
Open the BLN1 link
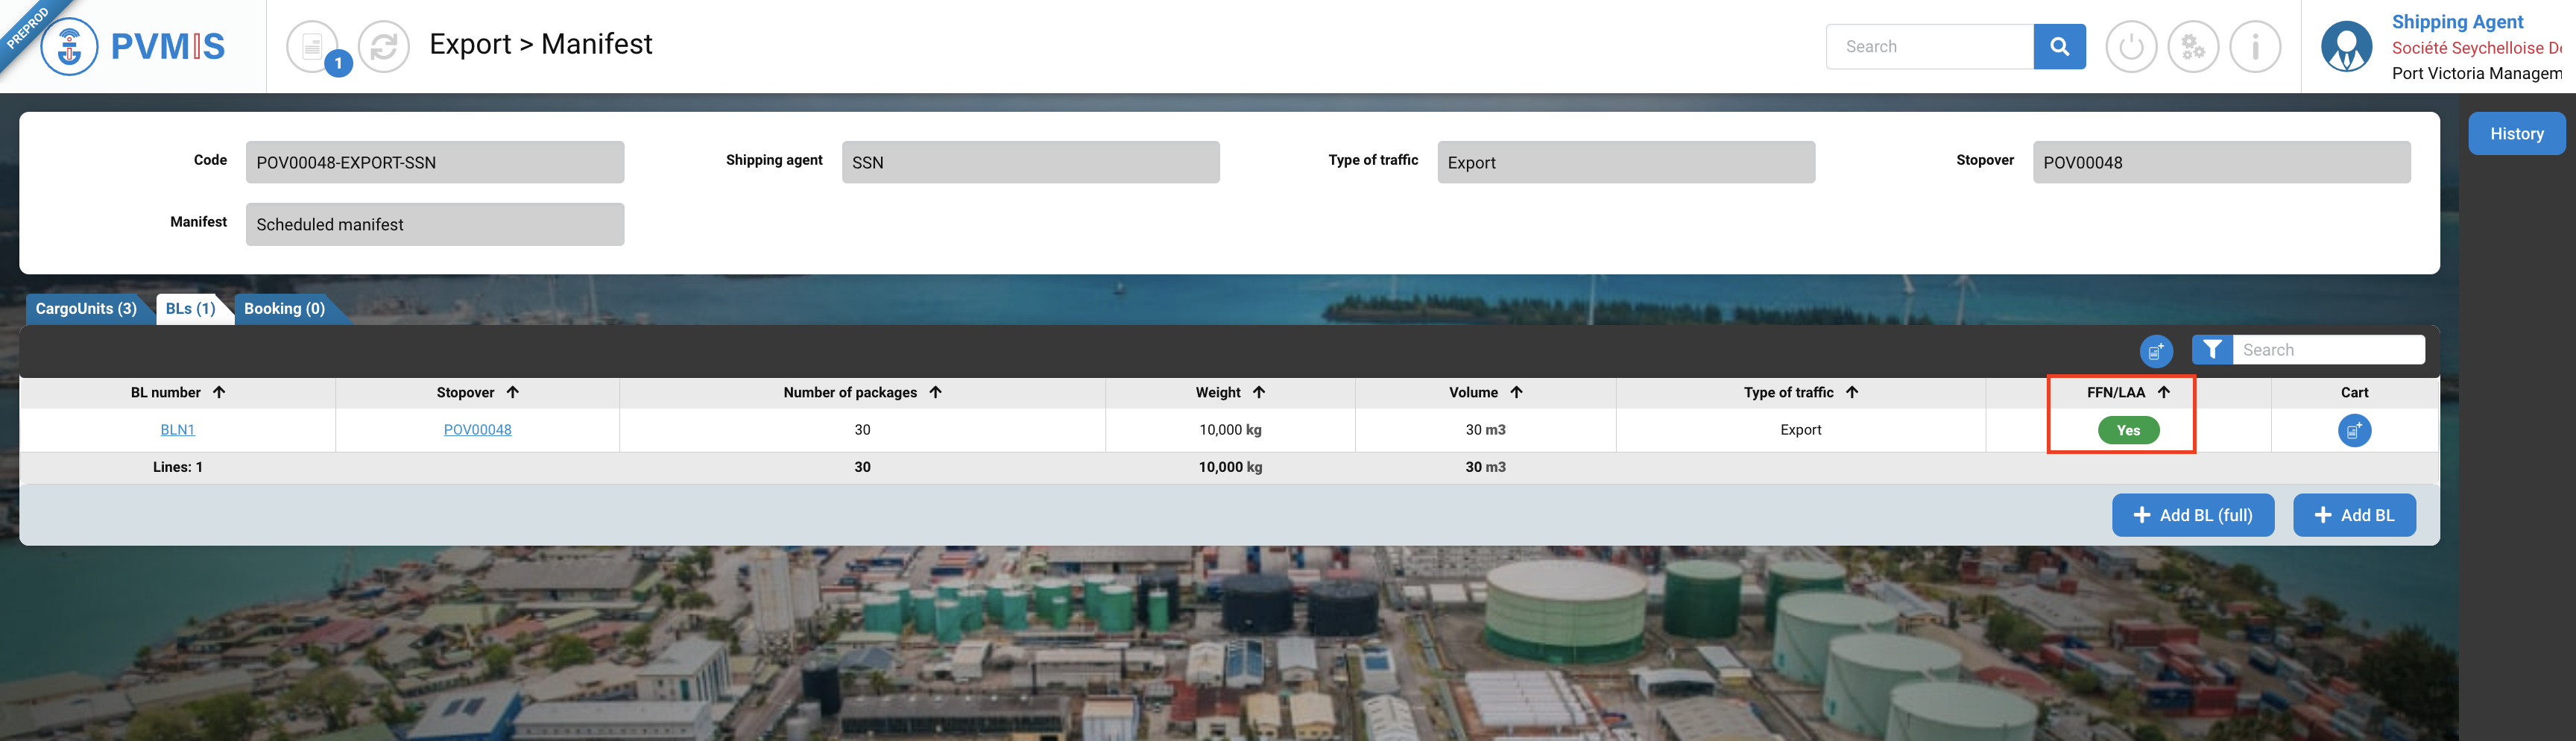177,430
